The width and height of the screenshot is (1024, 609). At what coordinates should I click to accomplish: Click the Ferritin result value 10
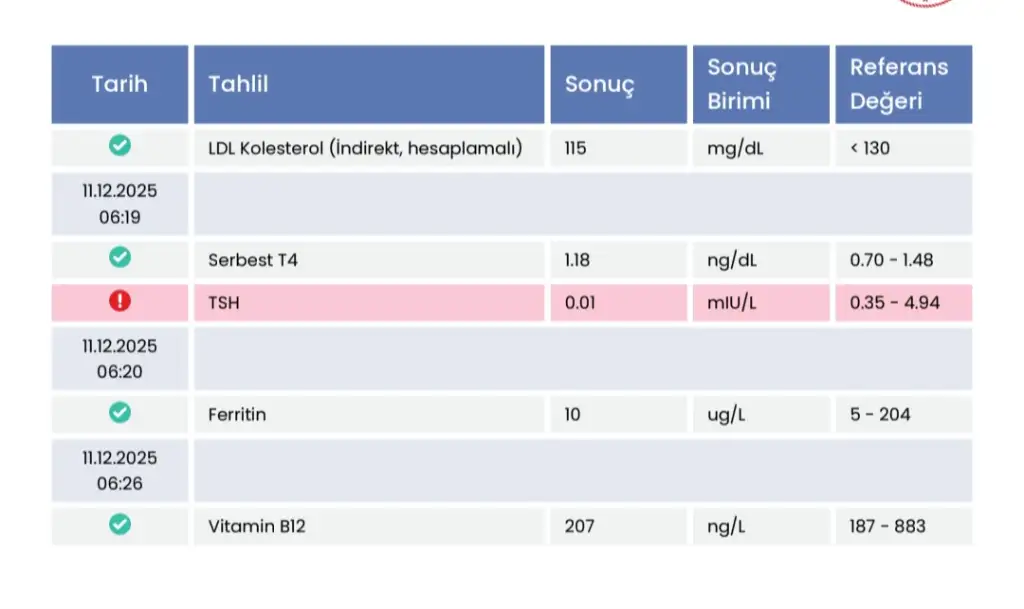[x=572, y=413]
